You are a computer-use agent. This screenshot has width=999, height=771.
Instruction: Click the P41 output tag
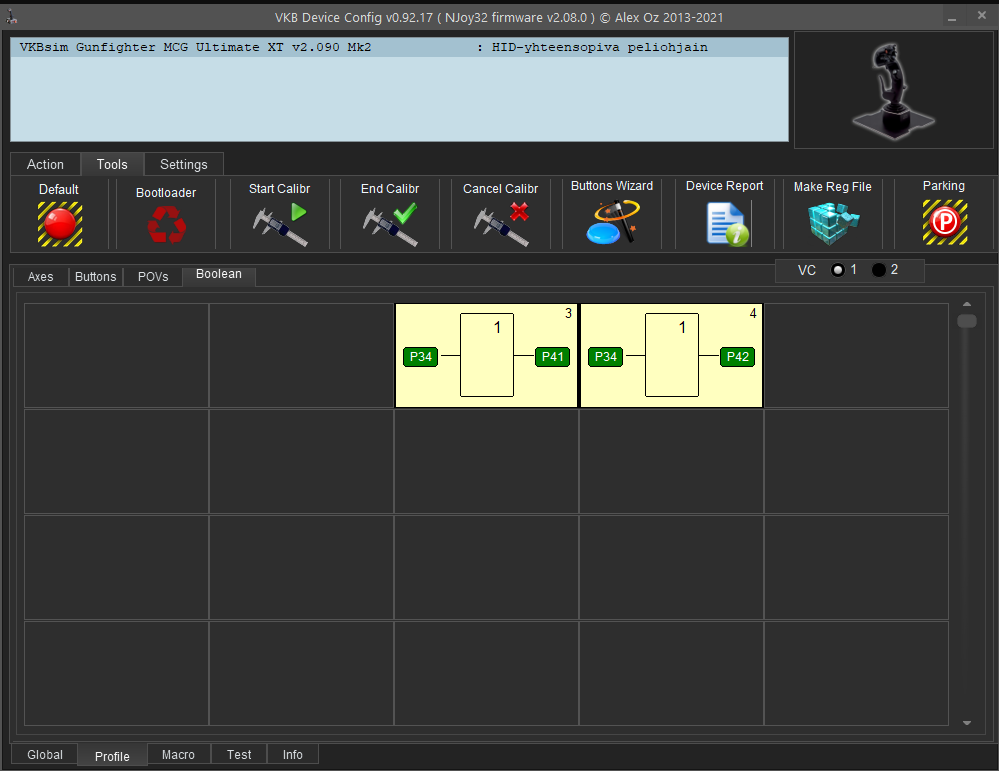[x=552, y=357]
